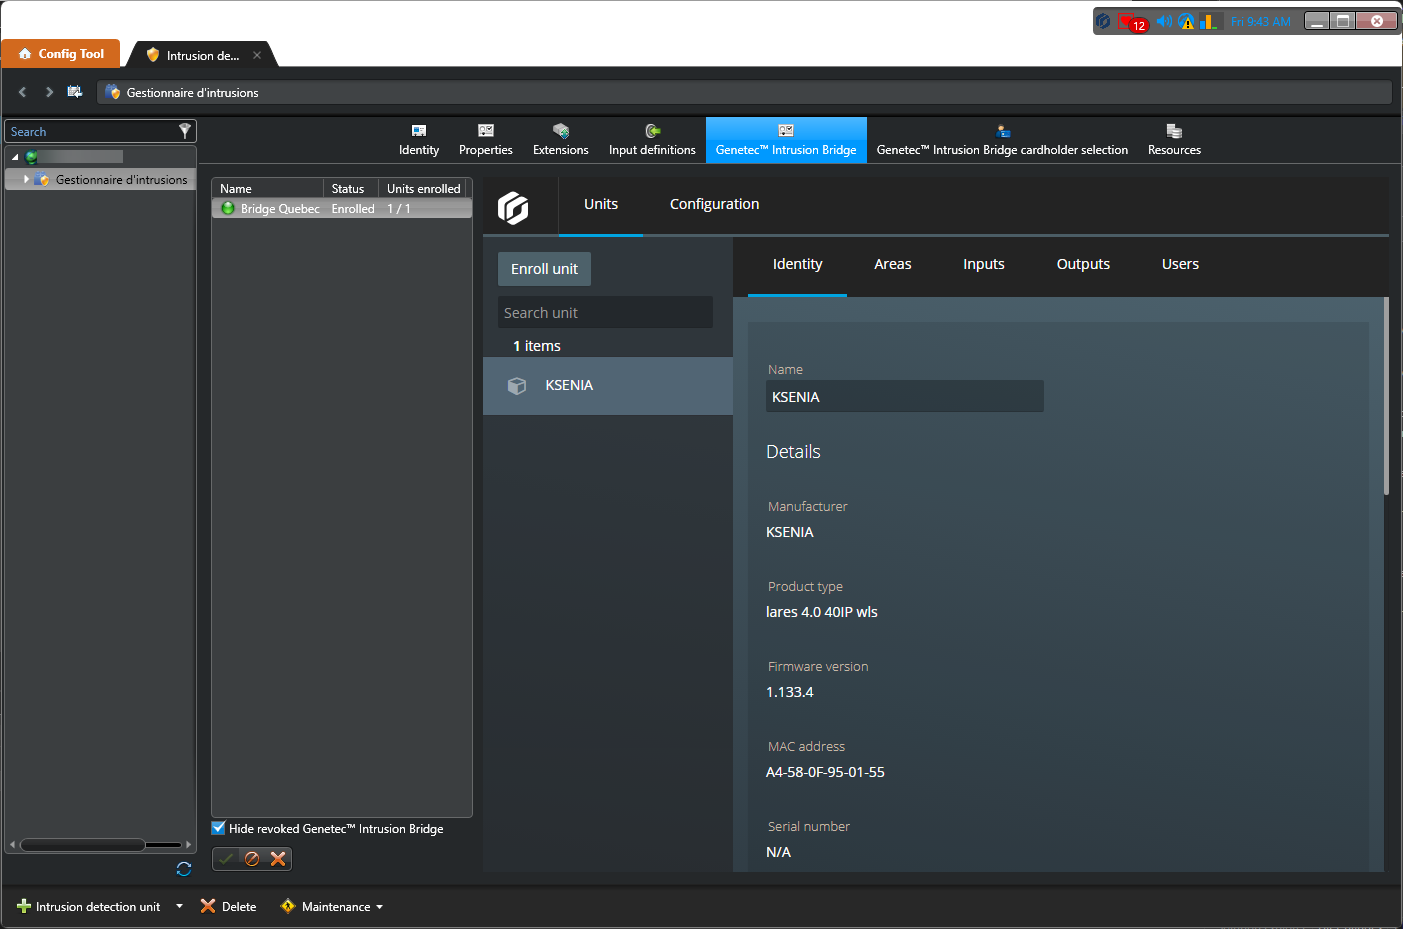Click the orange circle-slash icon under bridge list
Image resolution: width=1403 pixels, height=929 pixels.
252,859
